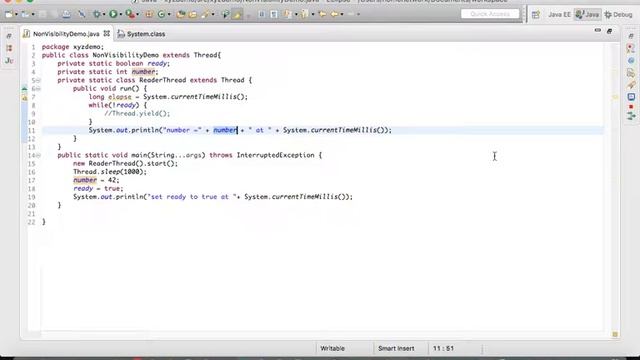
Task: Open the New wizard dropdown arrow
Action: point(16,14)
